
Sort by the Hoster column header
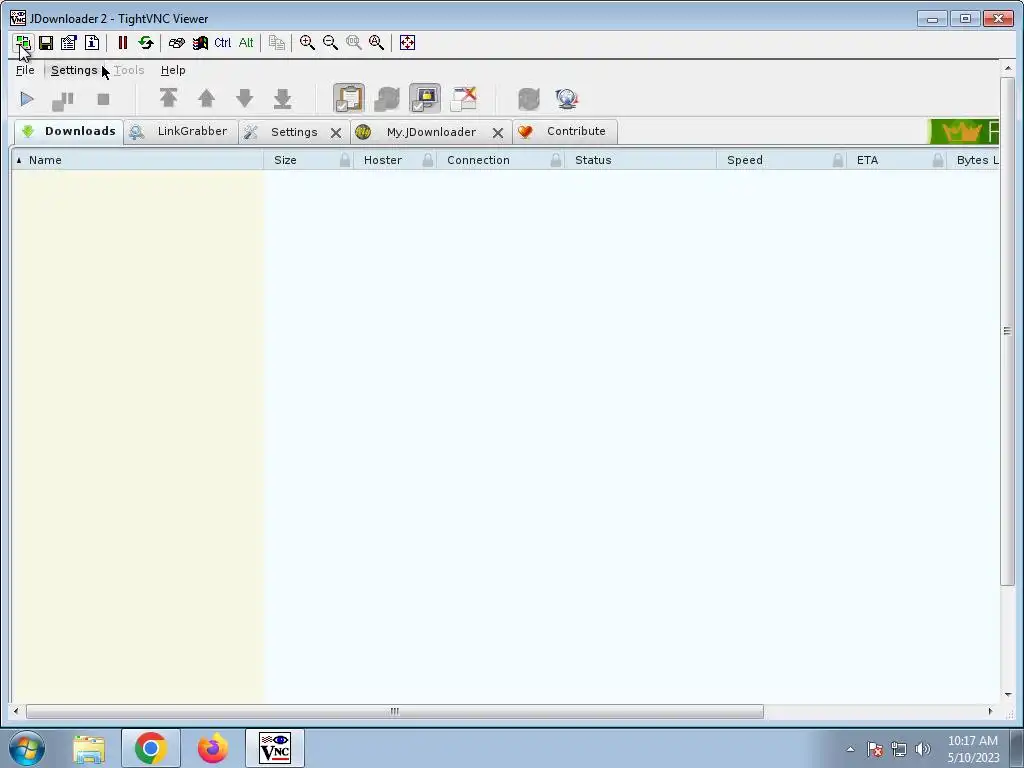pyautogui.click(x=383, y=160)
